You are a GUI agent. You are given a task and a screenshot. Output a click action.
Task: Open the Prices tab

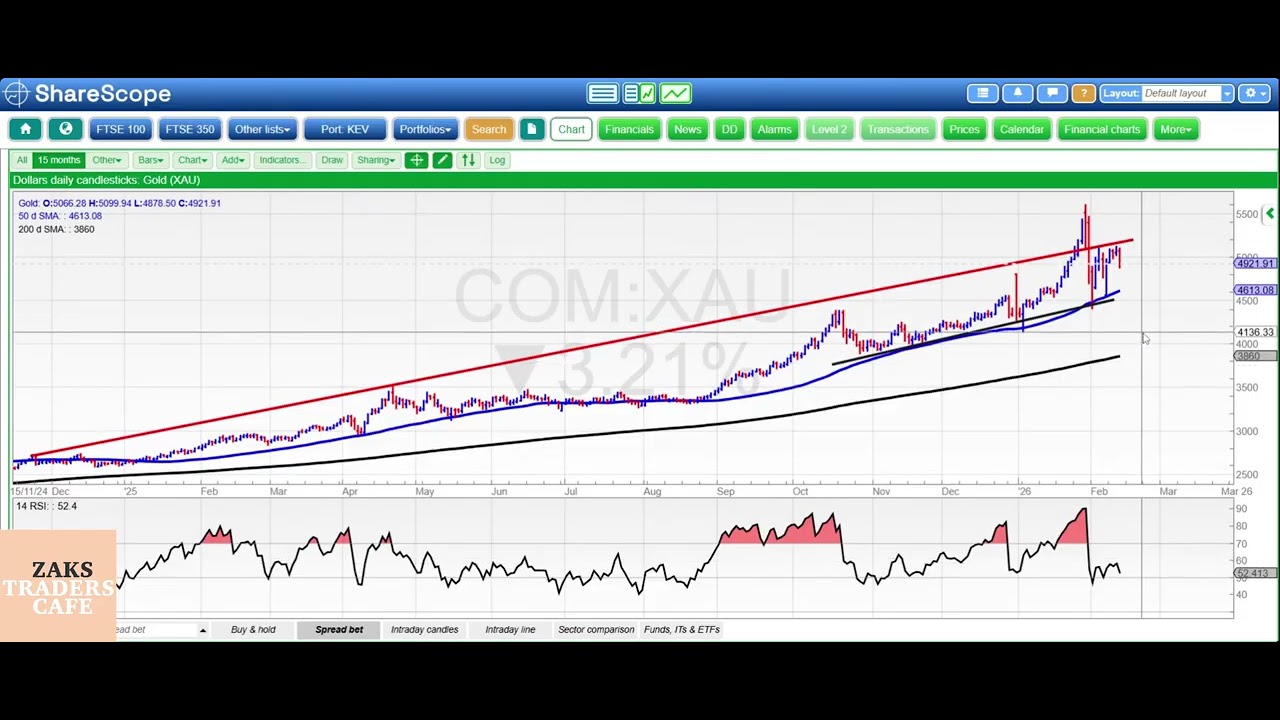click(x=964, y=129)
